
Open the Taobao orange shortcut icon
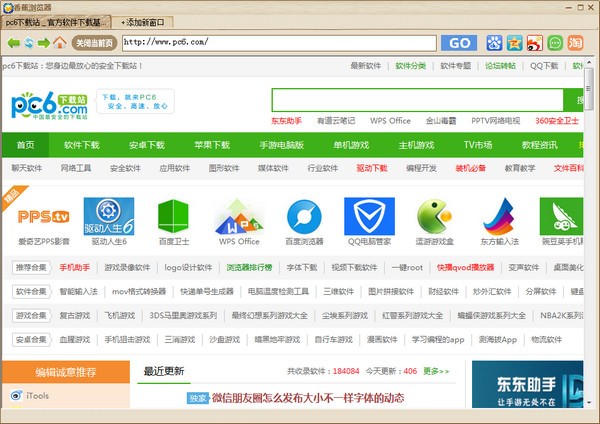click(575, 43)
